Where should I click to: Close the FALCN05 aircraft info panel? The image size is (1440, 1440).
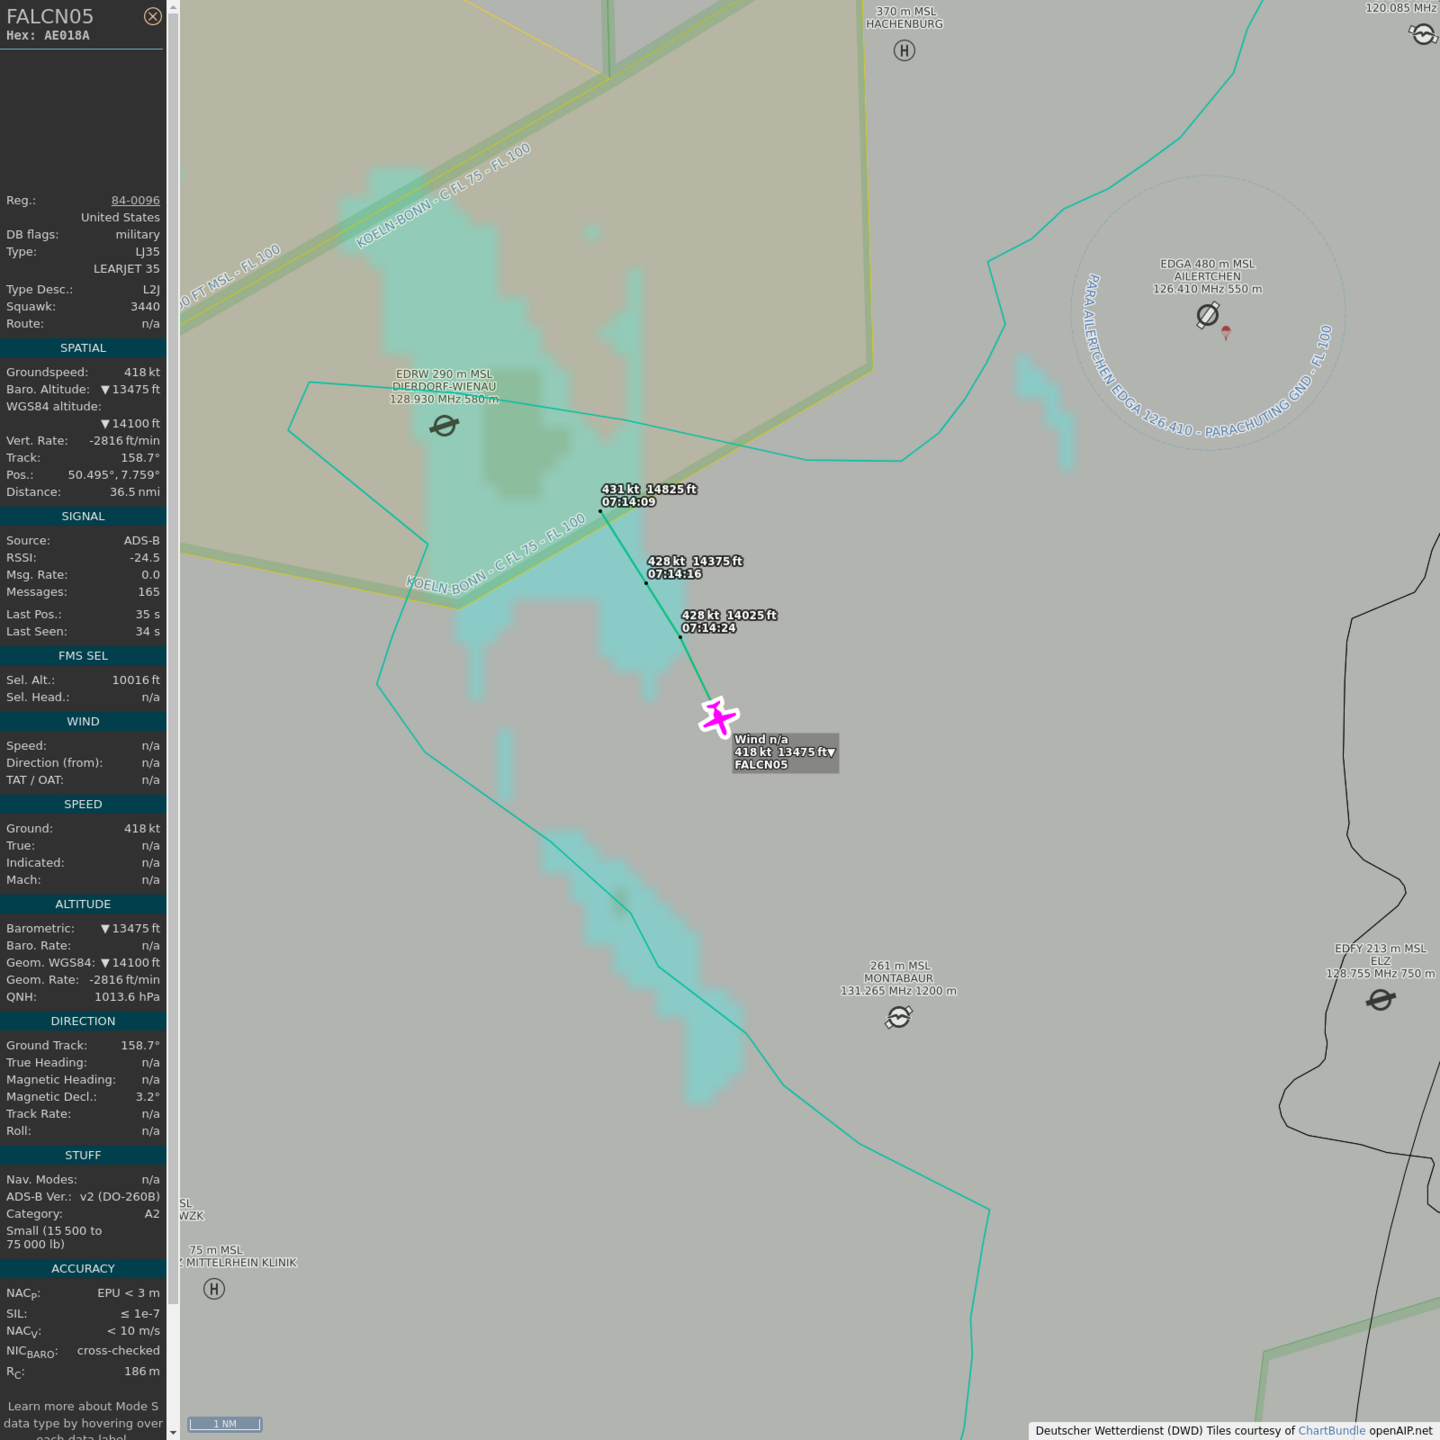pyautogui.click(x=152, y=16)
